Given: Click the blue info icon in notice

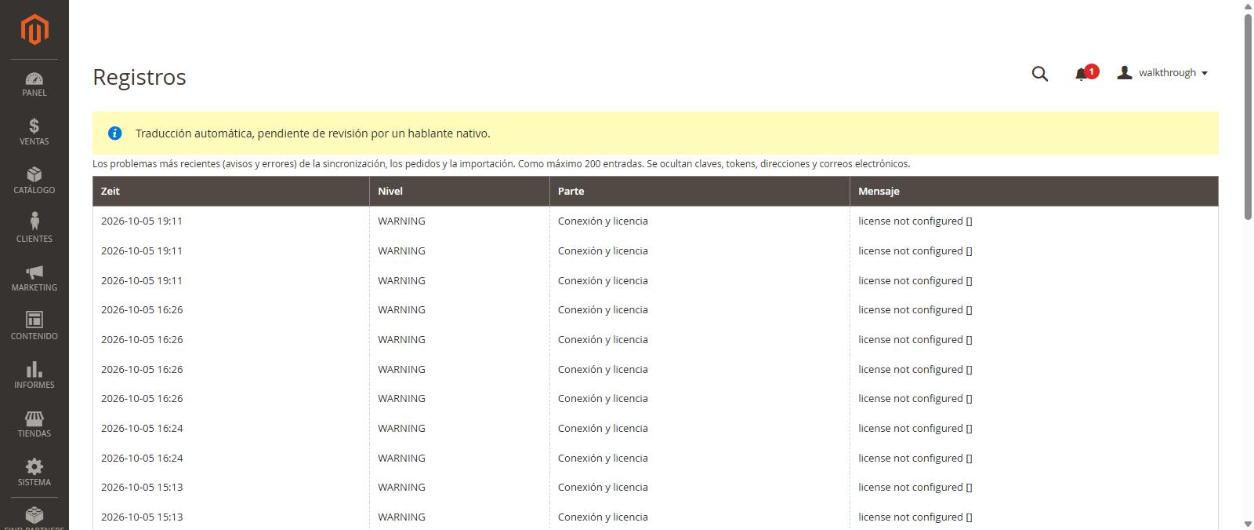Looking at the screenshot, I should click(x=115, y=133).
